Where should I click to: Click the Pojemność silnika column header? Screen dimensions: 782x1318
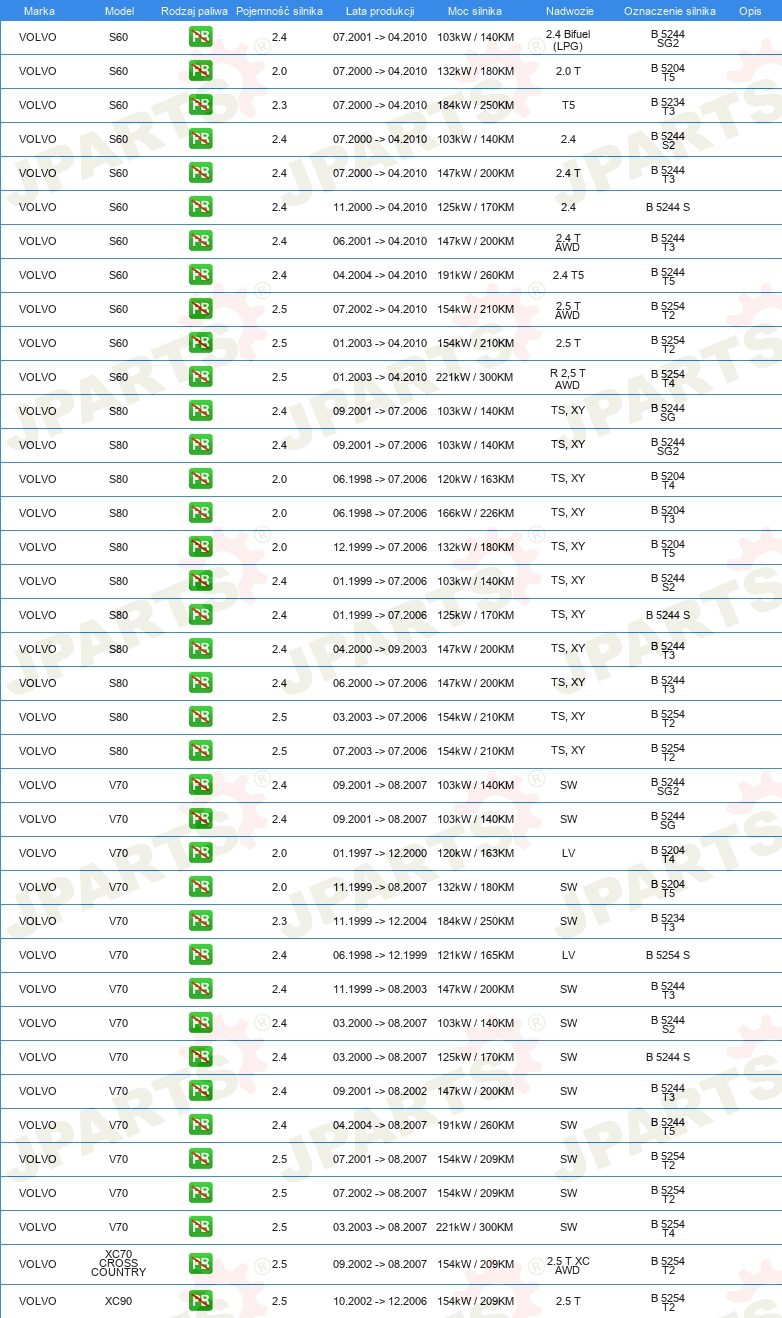click(x=279, y=11)
